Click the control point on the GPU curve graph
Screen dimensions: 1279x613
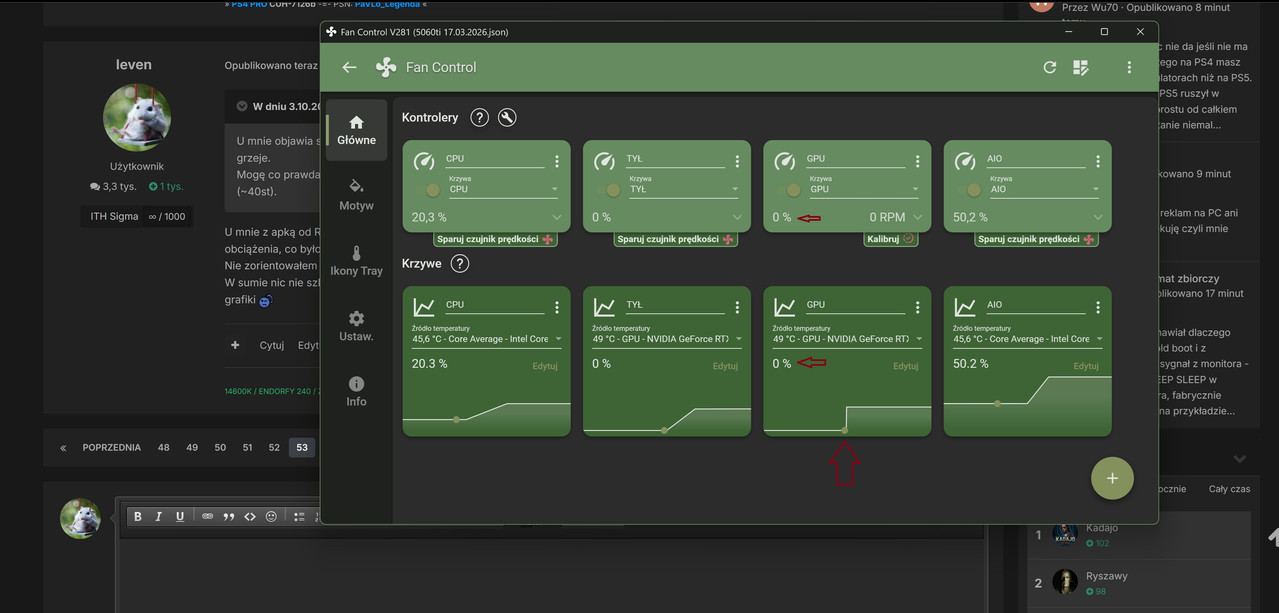coord(845,430)
